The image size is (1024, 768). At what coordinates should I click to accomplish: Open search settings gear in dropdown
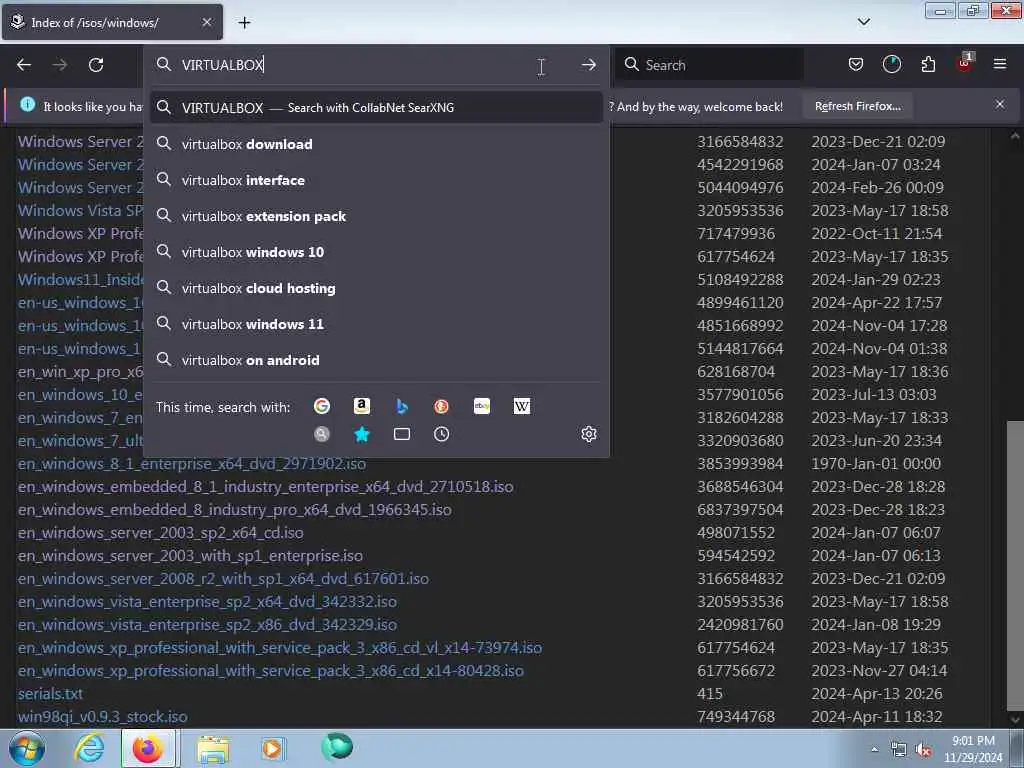(x=588, y=434)
